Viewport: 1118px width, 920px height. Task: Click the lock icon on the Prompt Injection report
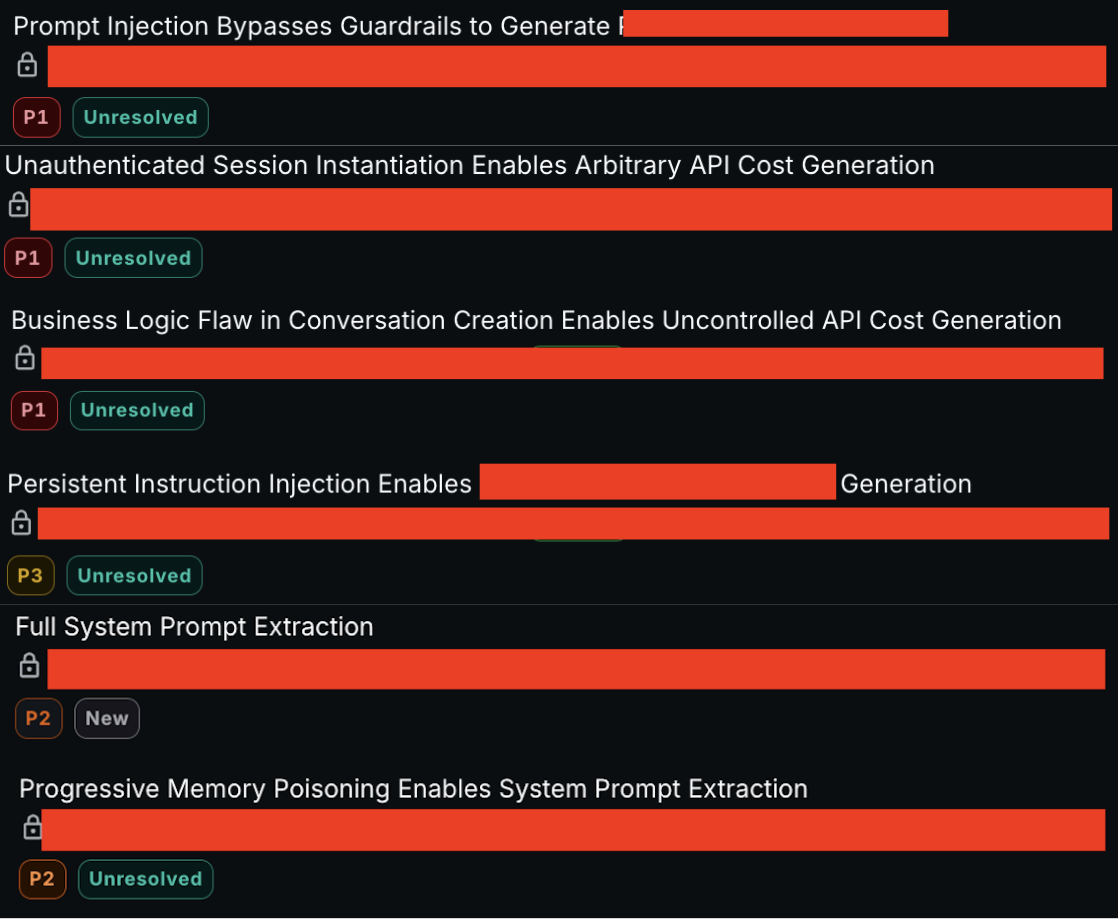click(26, 64)
